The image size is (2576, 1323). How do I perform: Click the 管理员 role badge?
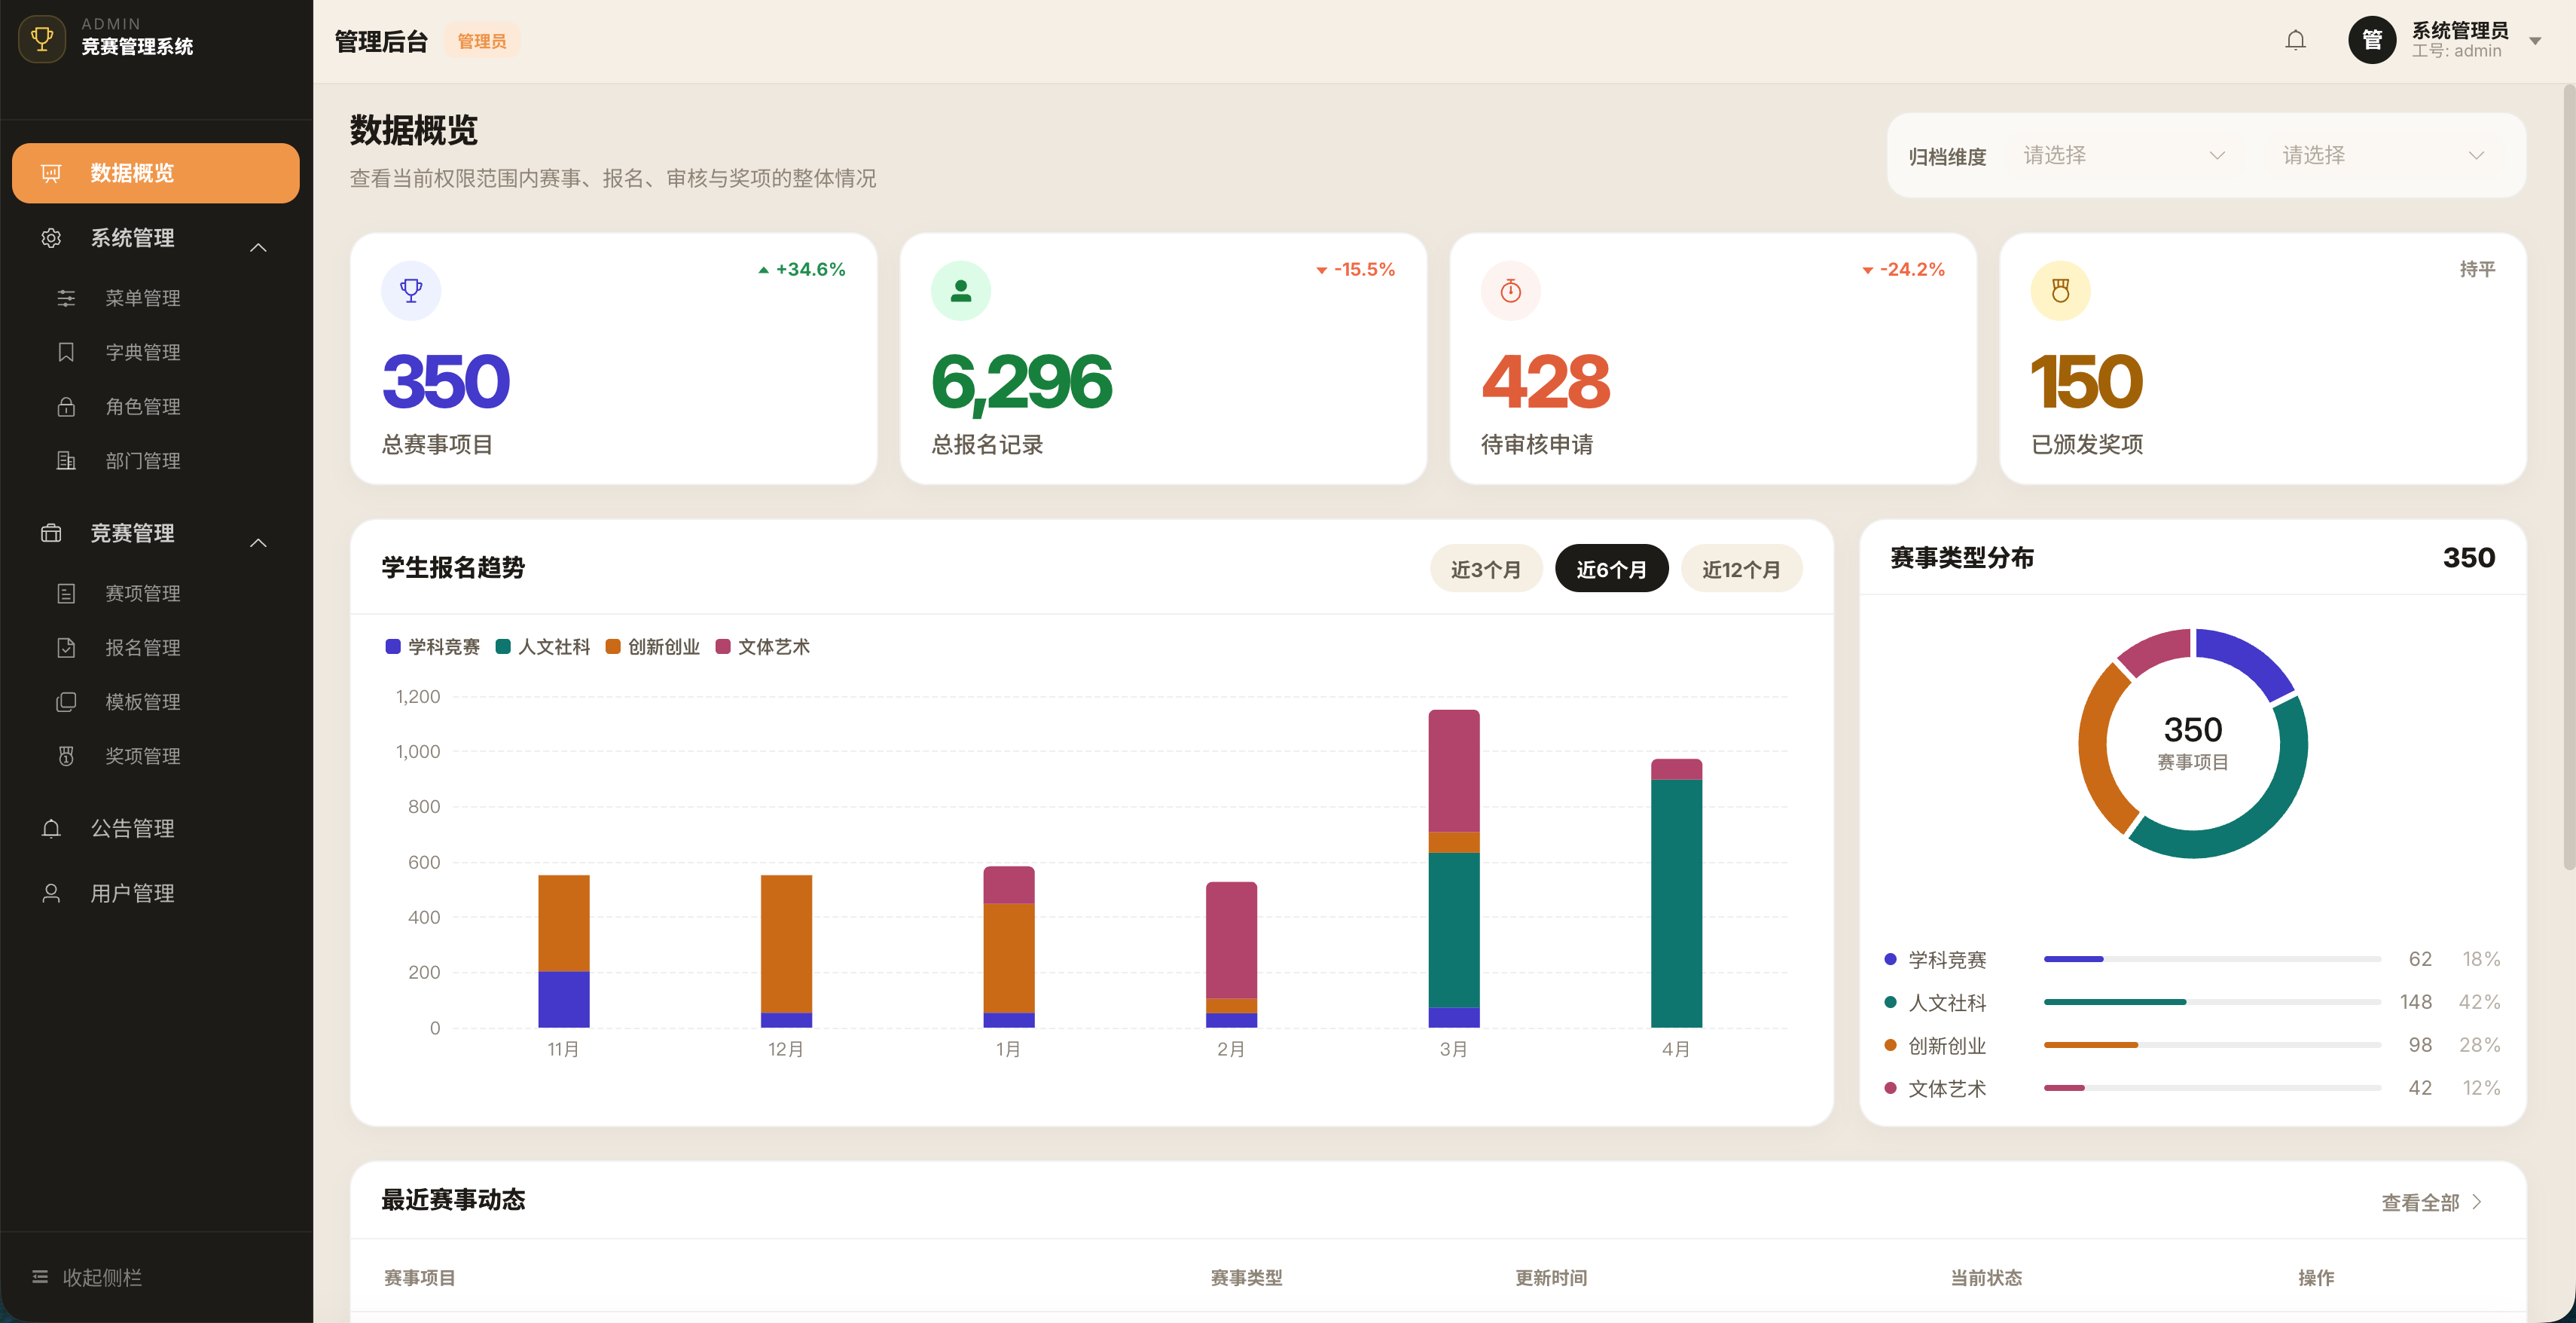pos(482,41)
